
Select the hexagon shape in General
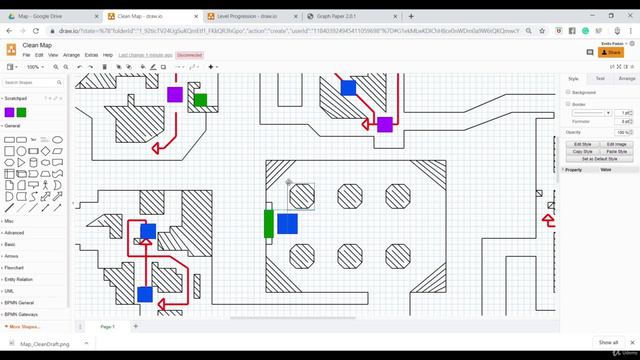(9, 162)
